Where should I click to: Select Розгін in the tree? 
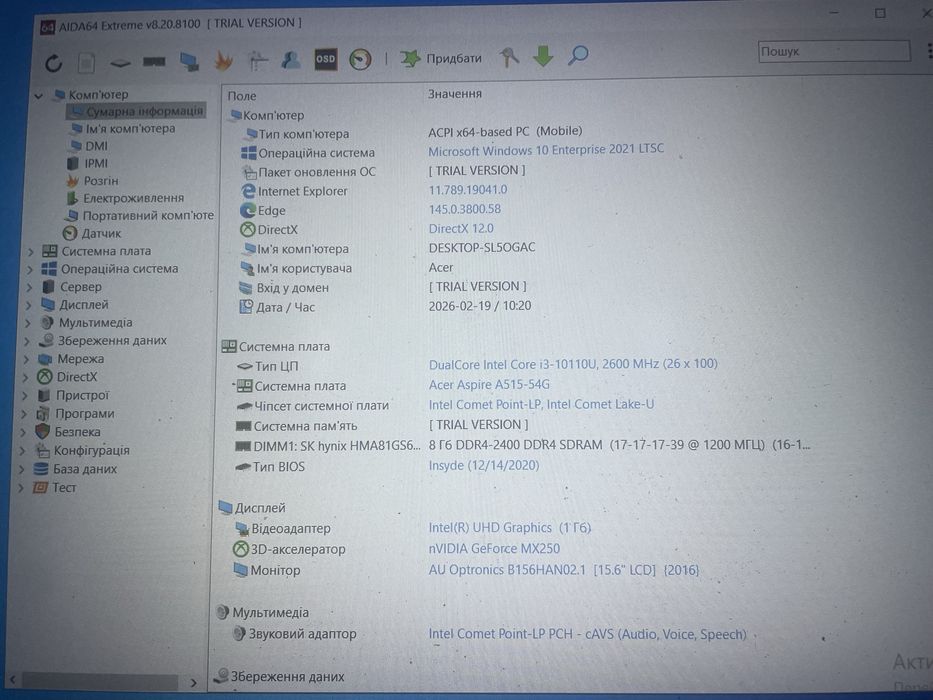click(x=93, y=180)
